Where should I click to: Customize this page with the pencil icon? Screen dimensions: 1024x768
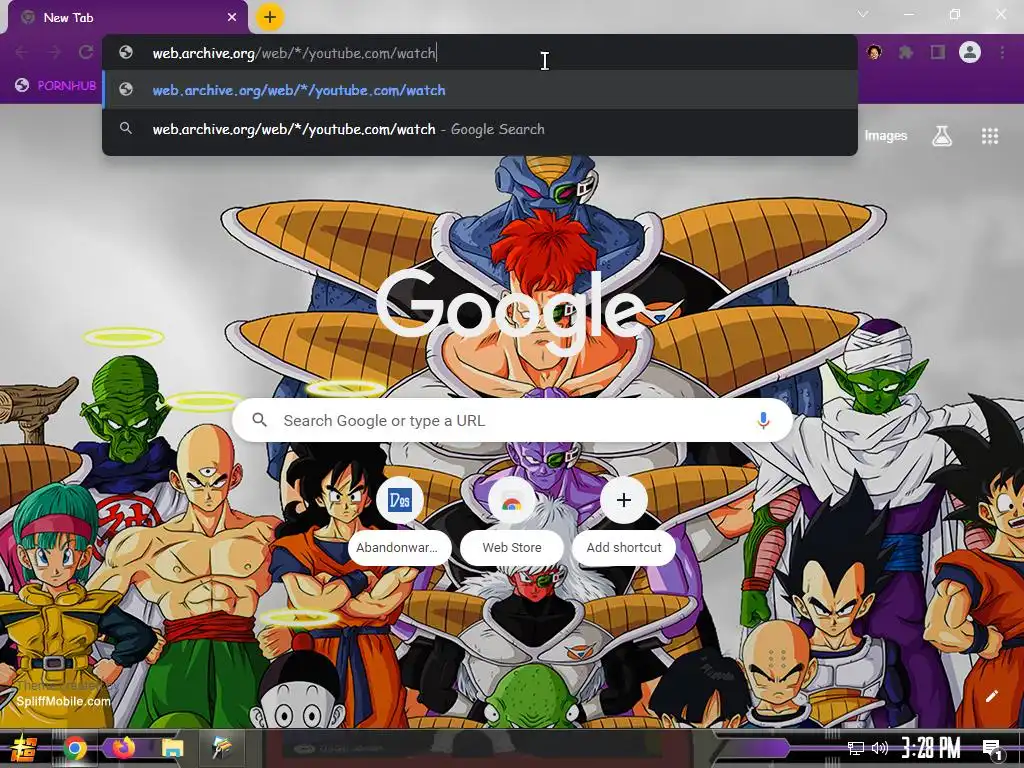coord(991,696)
